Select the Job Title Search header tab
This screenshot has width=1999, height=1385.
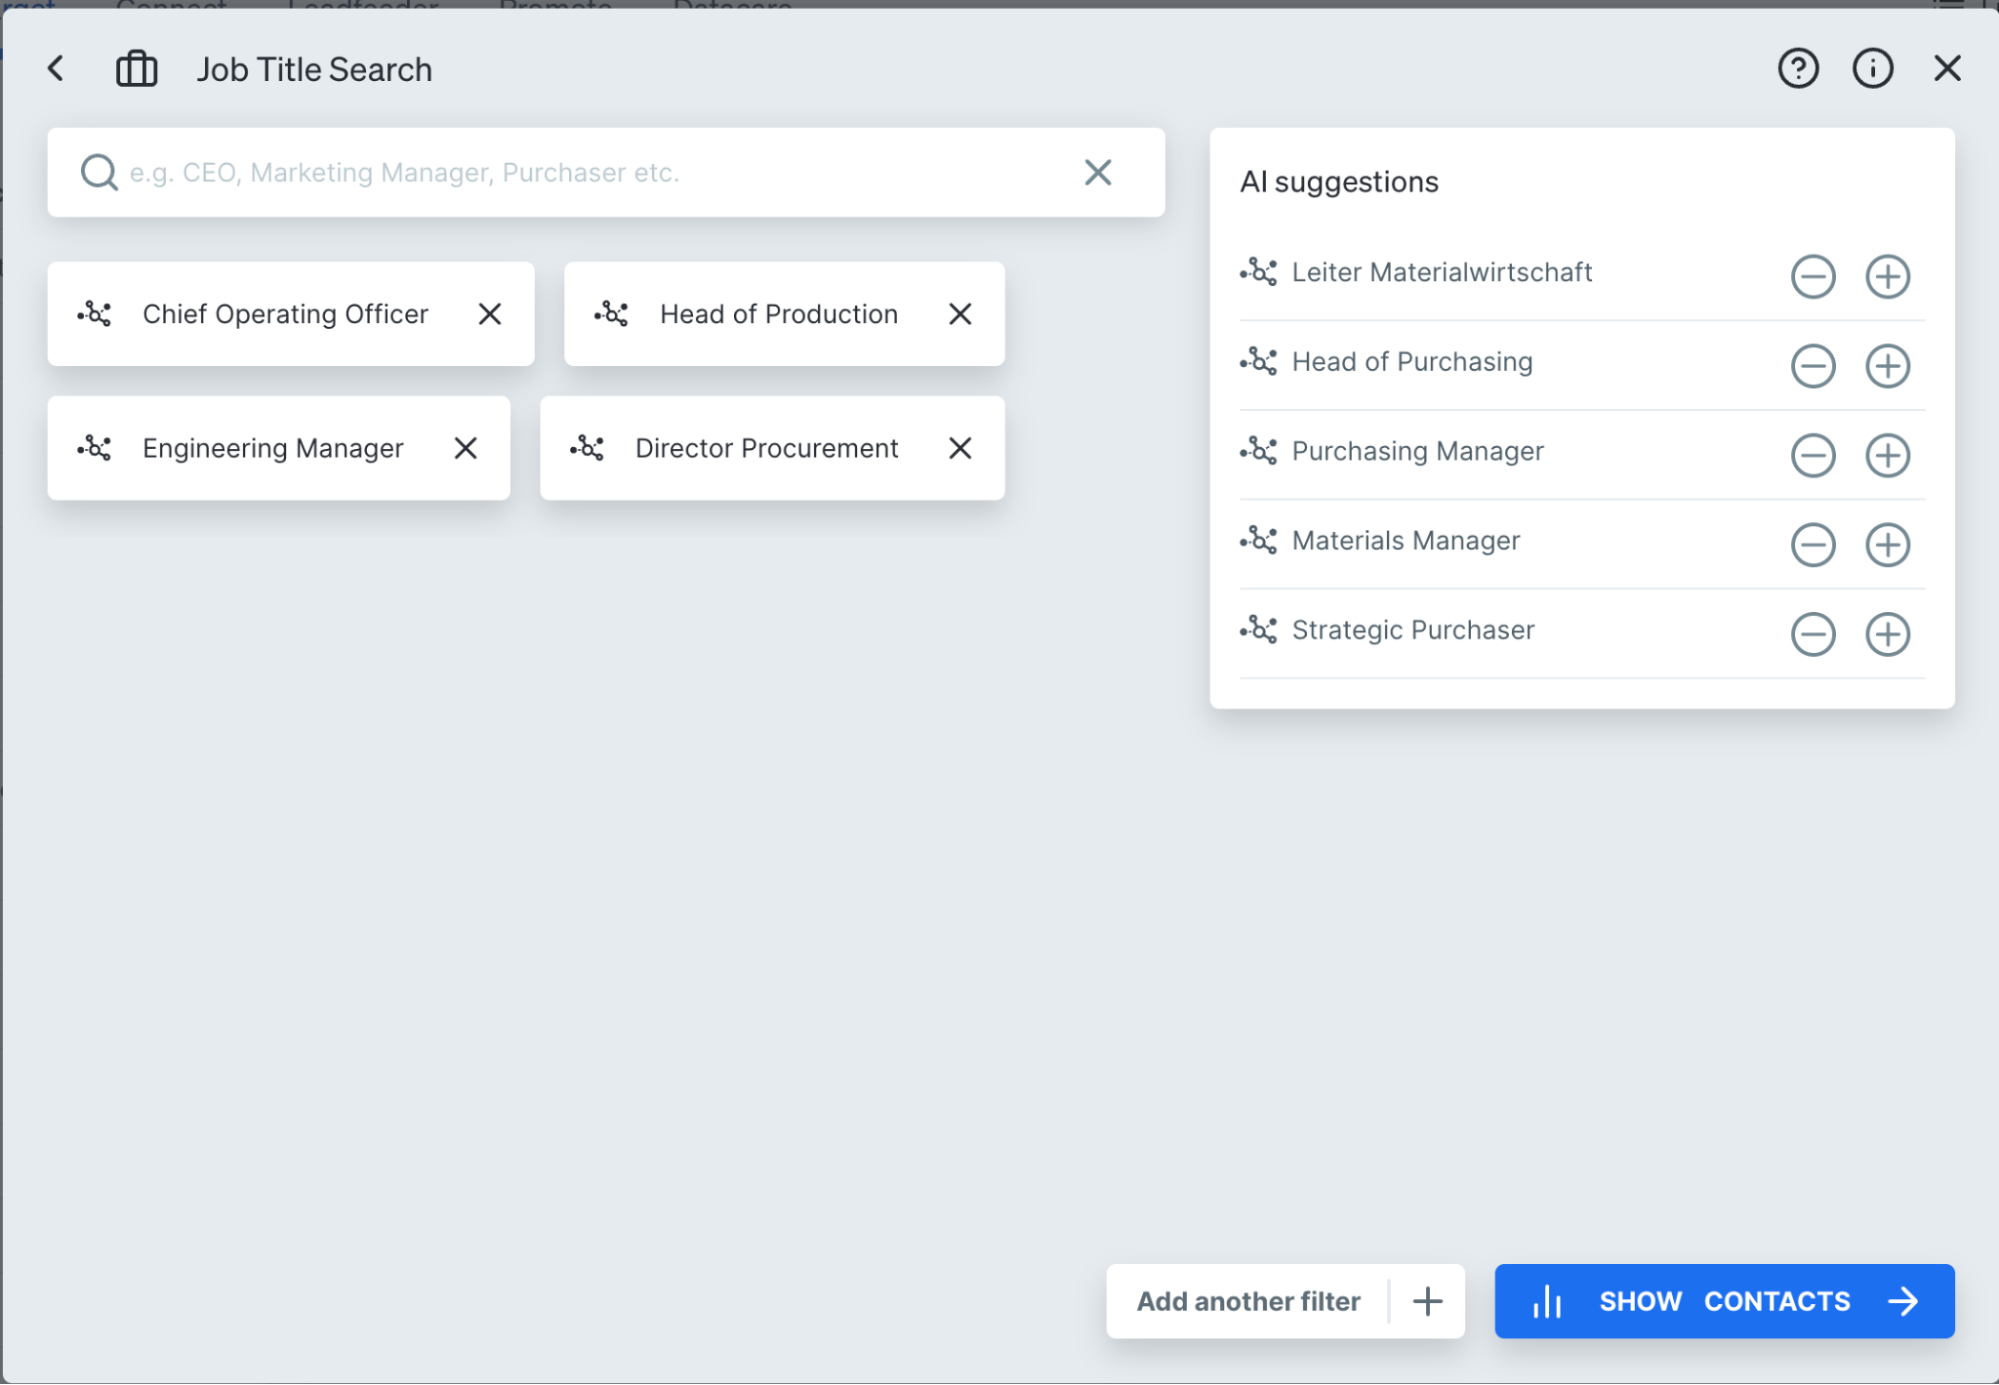pyautogui.click(x=314, y=68)
